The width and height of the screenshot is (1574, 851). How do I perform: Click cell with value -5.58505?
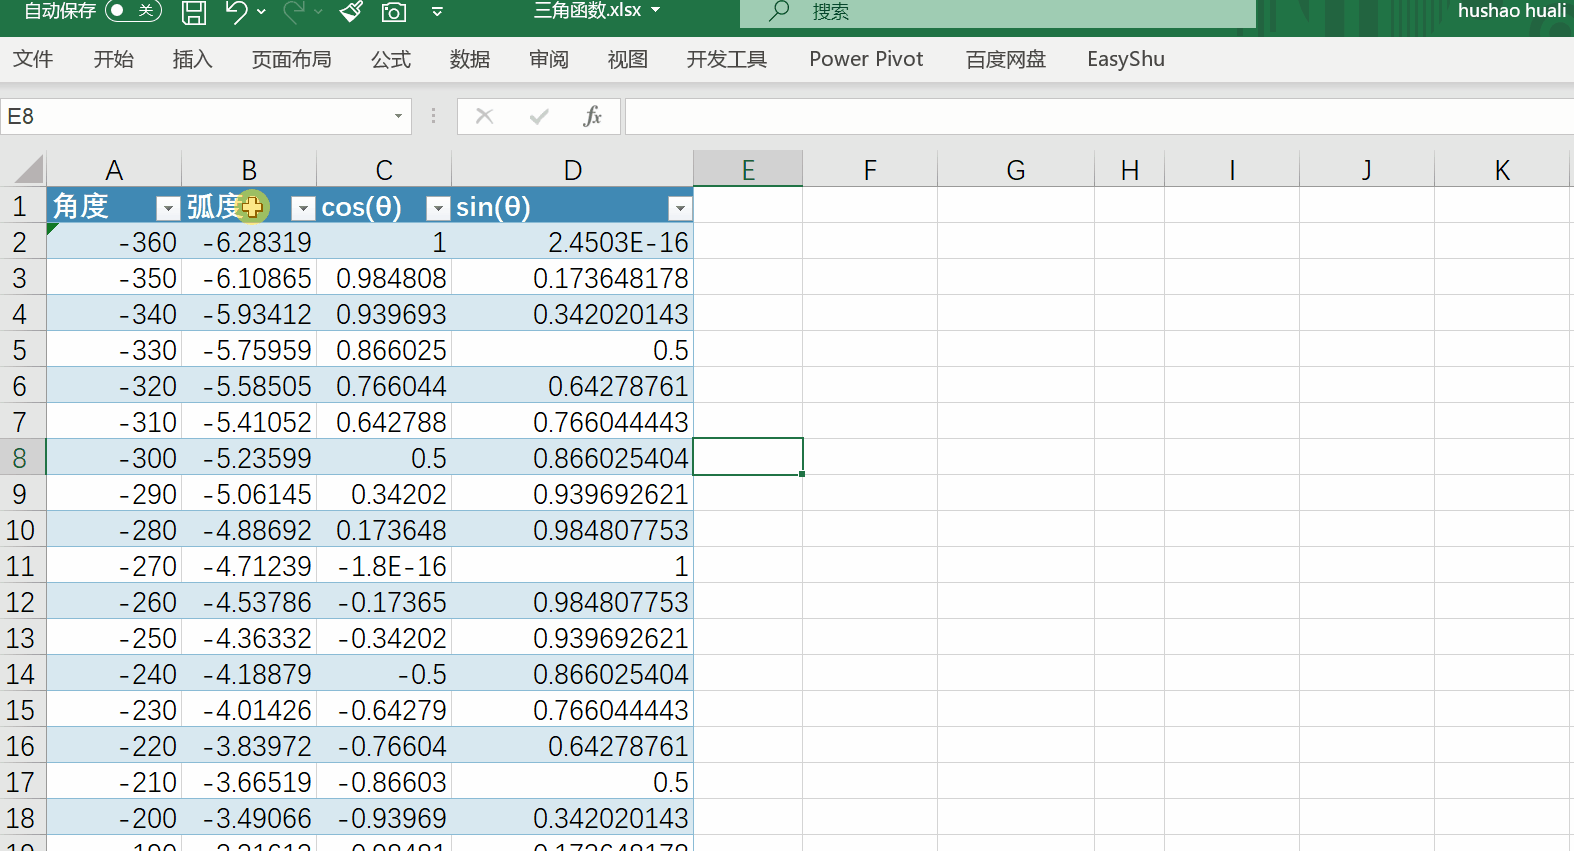pos(249,386)
